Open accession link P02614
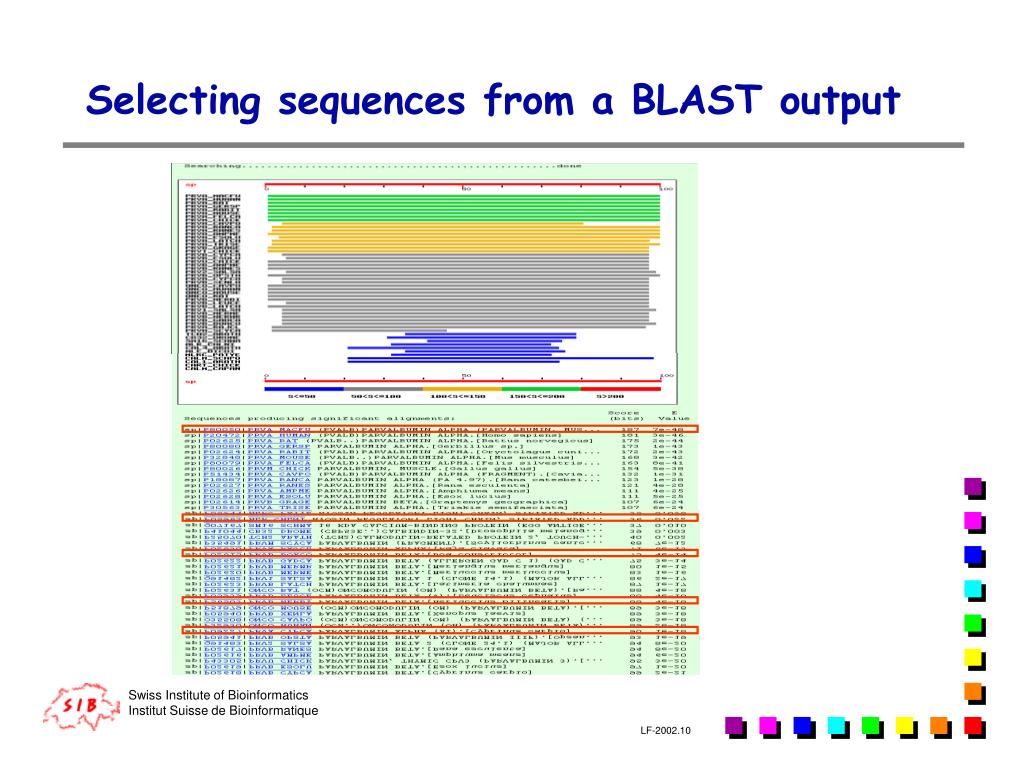 [221, 502]
